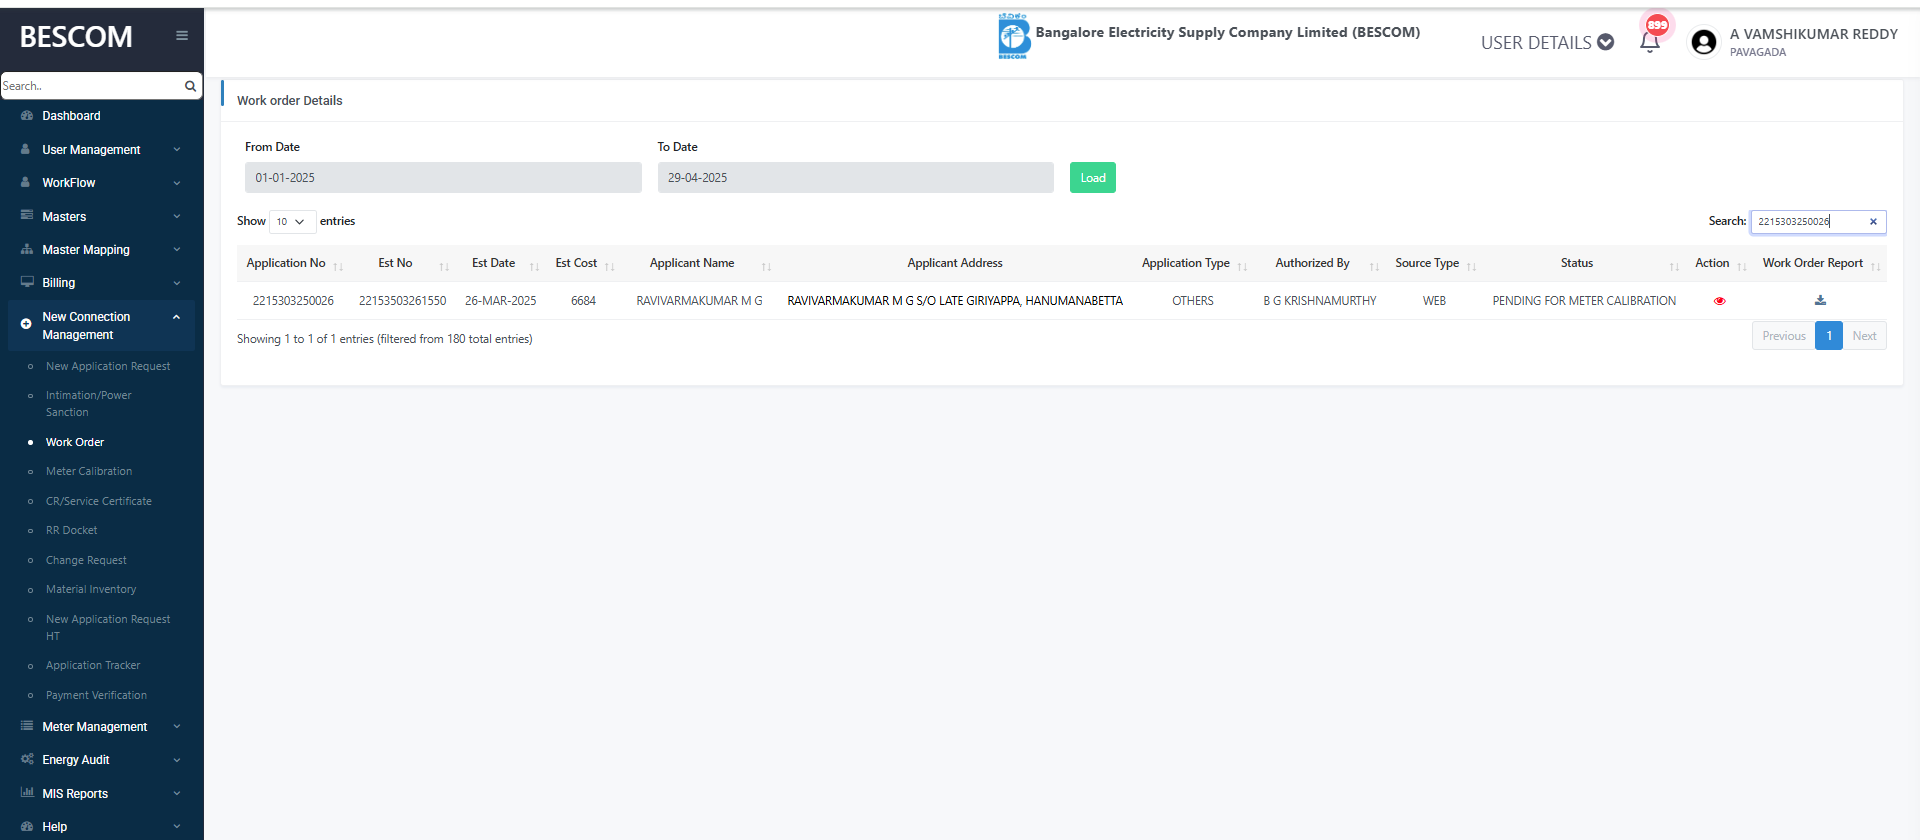Click the Master Mapping icon
This screenshot has width=1920, height=840.
(x=27, y=250)
